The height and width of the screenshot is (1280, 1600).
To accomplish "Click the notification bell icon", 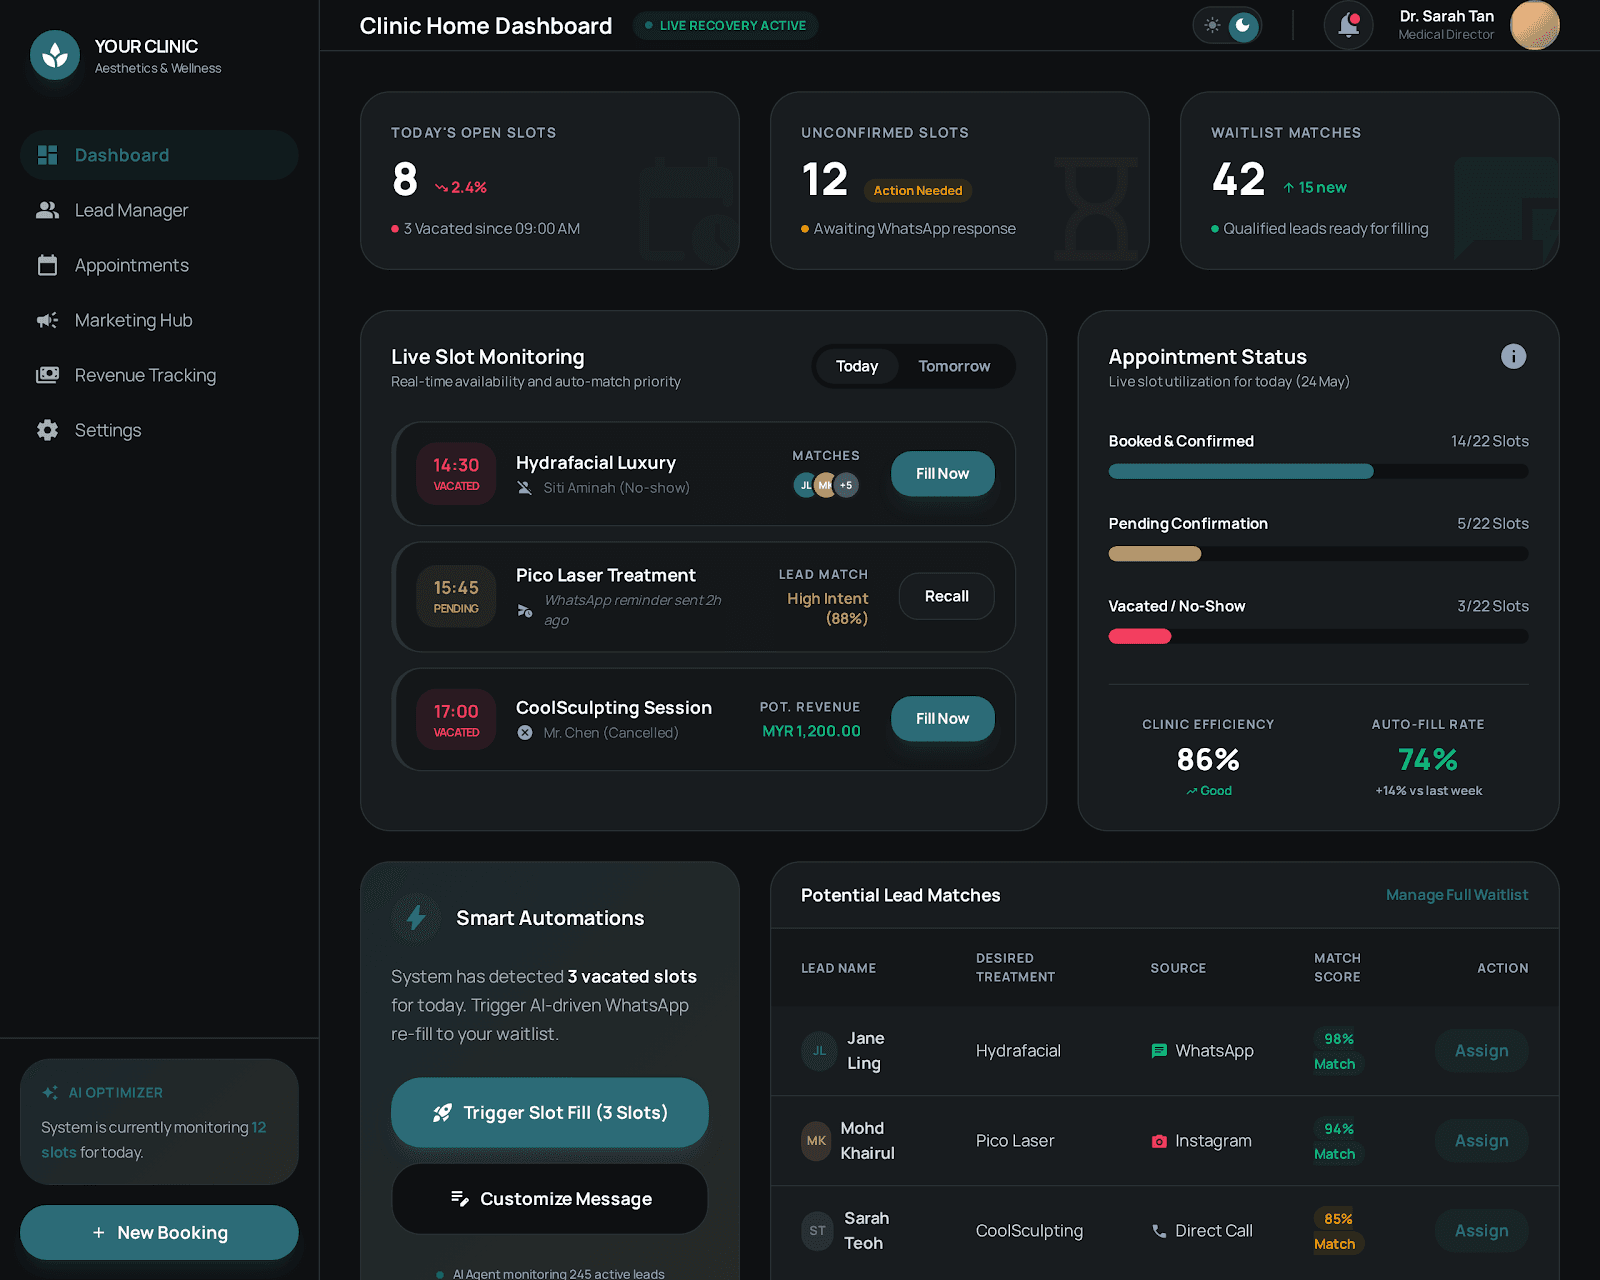I will pos(1348,25).
